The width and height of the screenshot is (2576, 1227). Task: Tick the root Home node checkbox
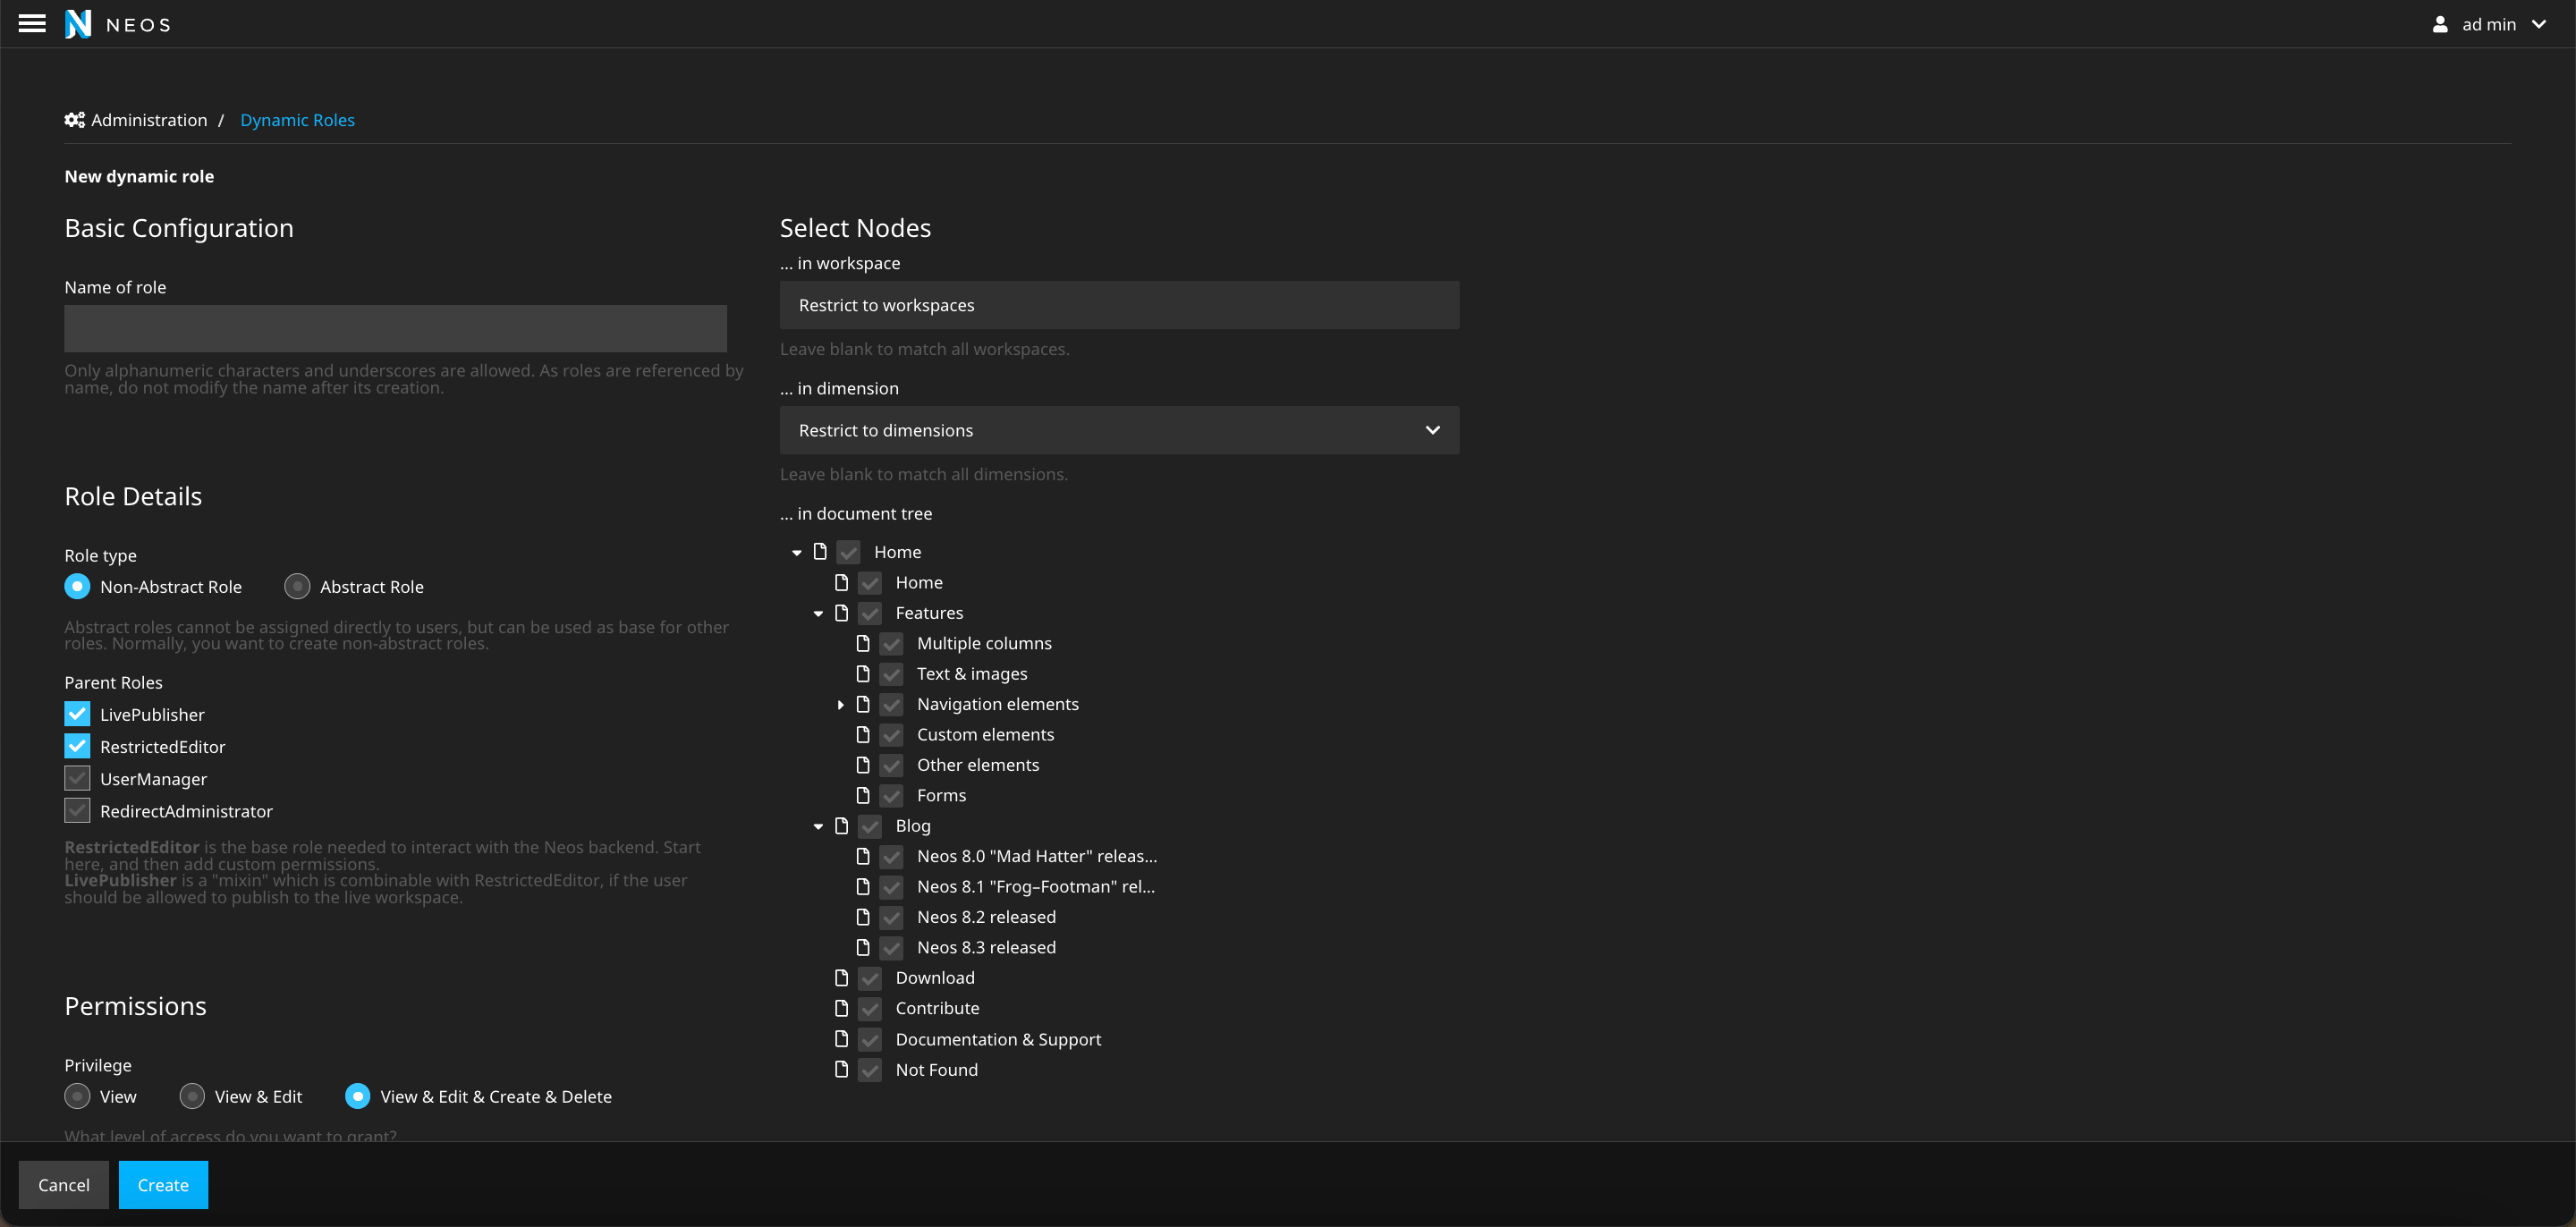848,552
